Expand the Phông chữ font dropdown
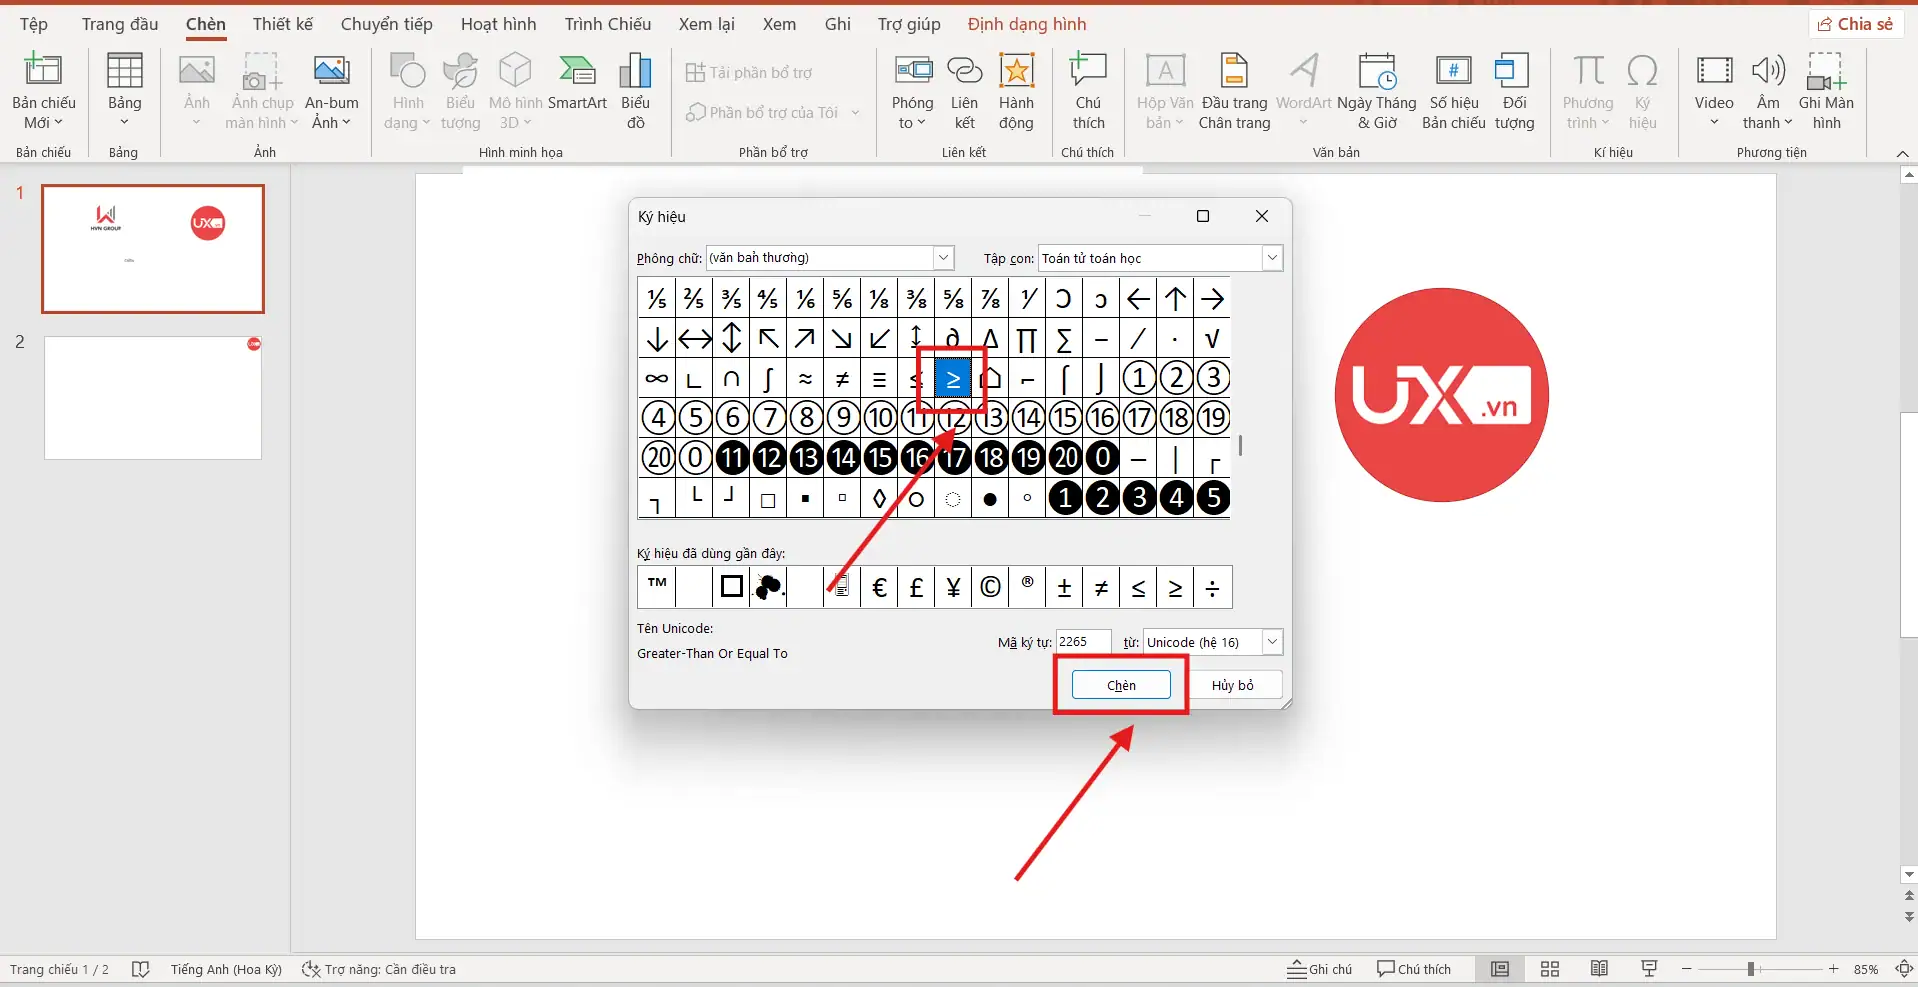This screenshot has width=1918, height=987. tap(943, 258)
